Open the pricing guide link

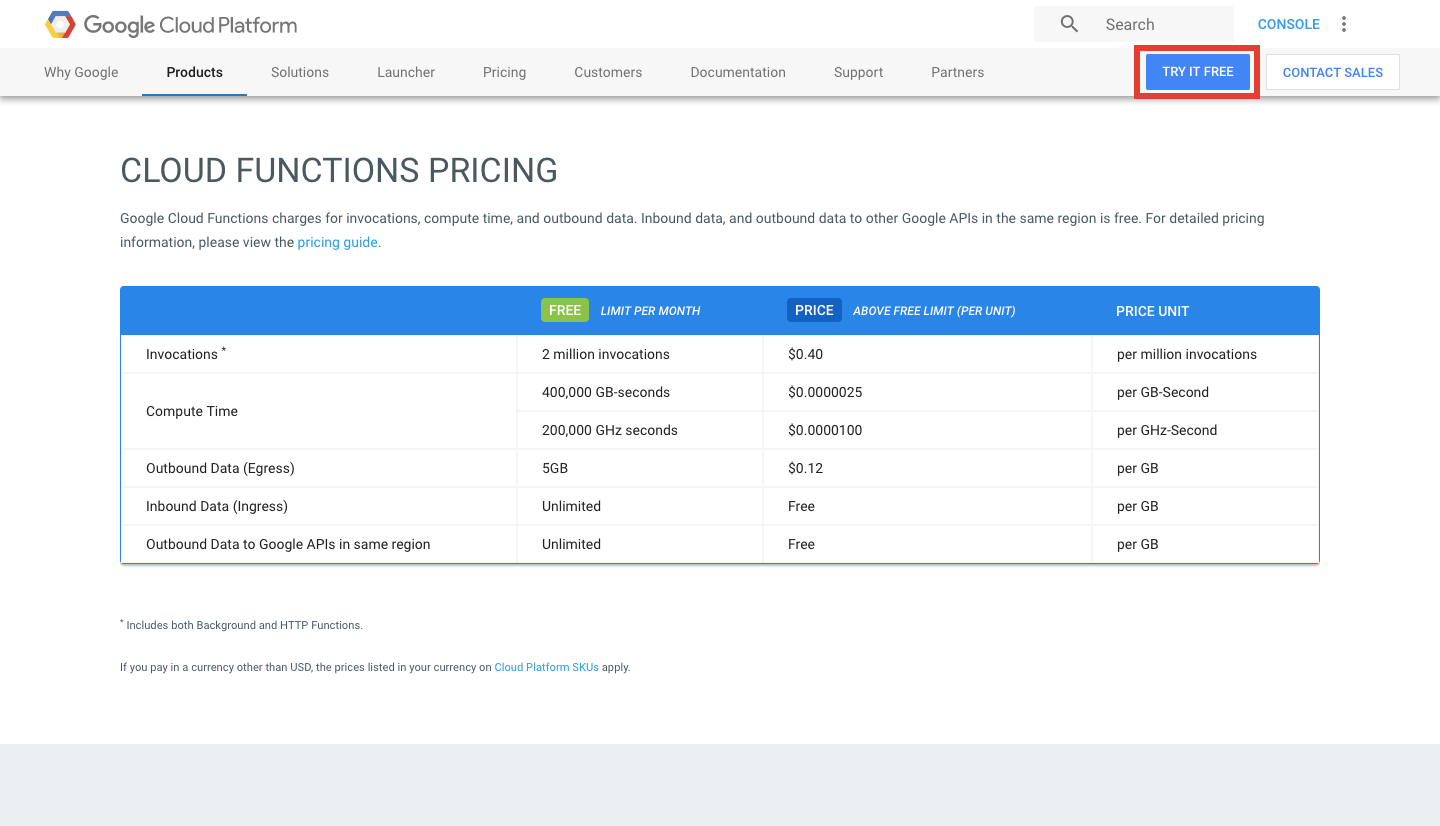click(337, 241)
